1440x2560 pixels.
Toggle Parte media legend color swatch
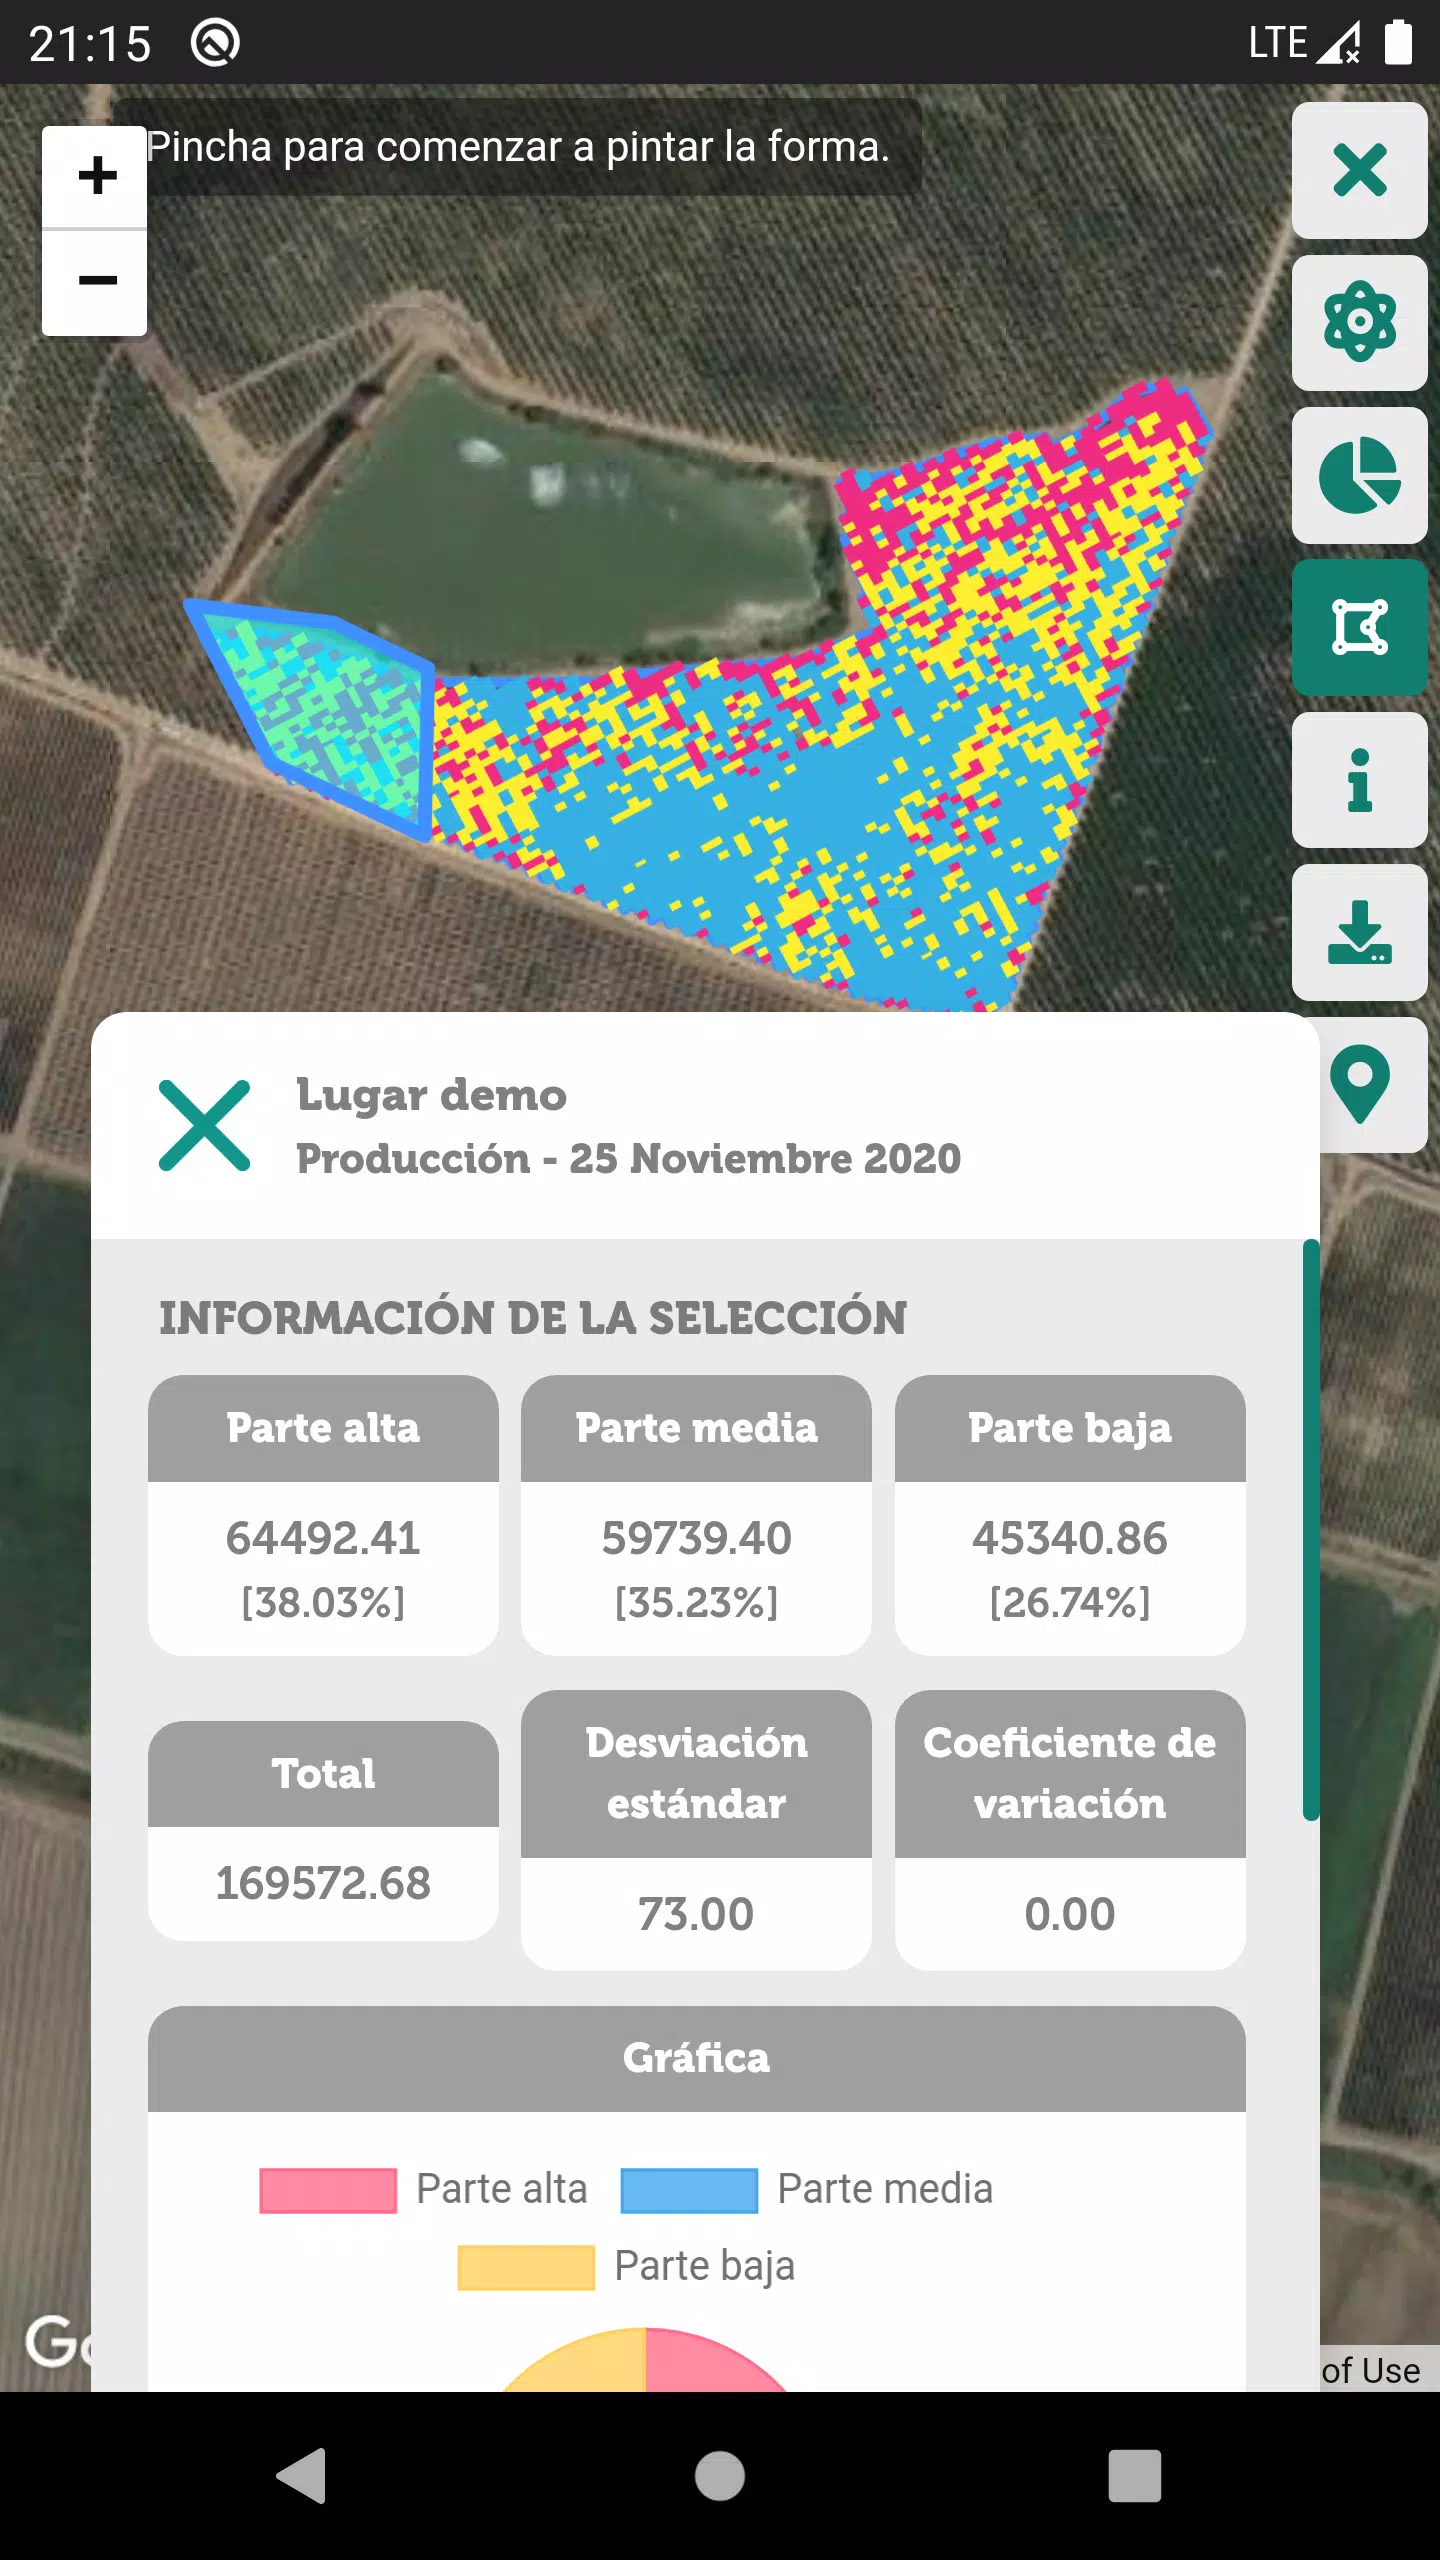(689, 2190)
